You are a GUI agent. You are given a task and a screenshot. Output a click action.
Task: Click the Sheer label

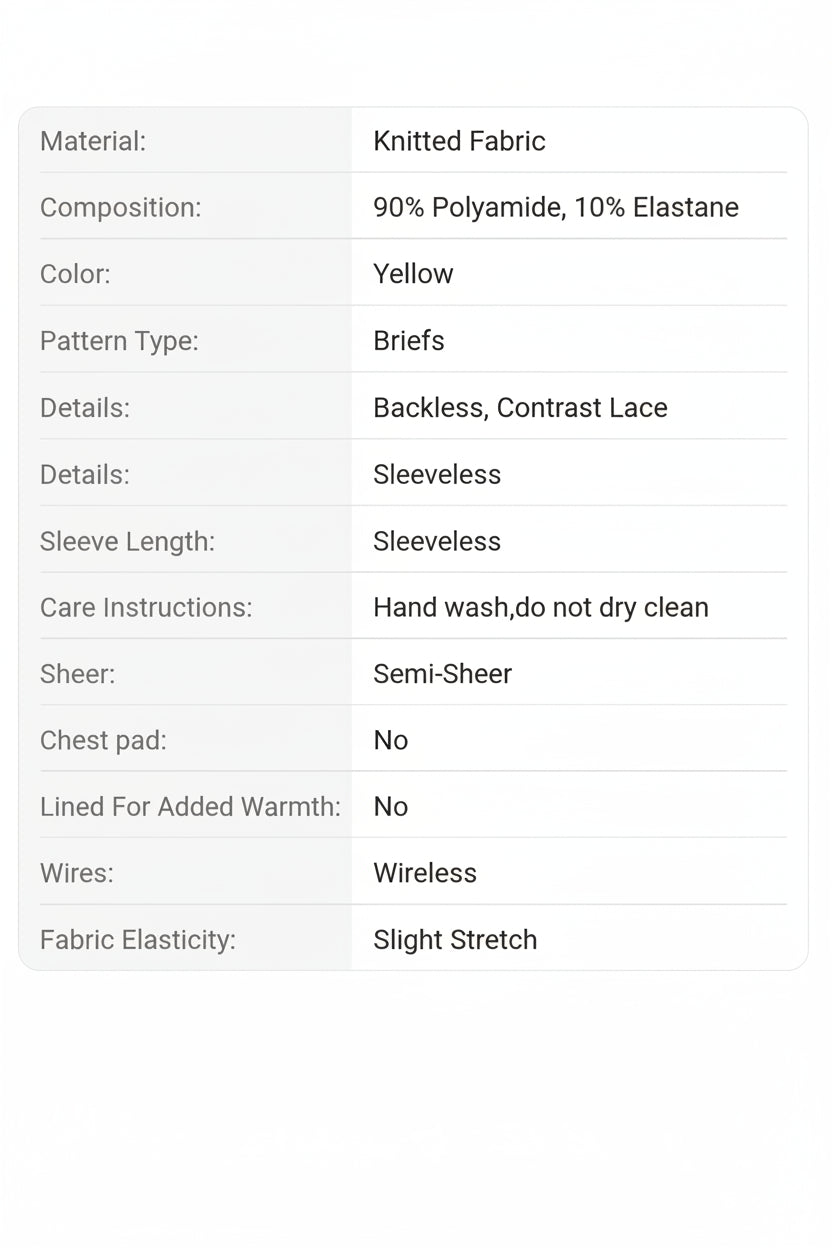78,674
